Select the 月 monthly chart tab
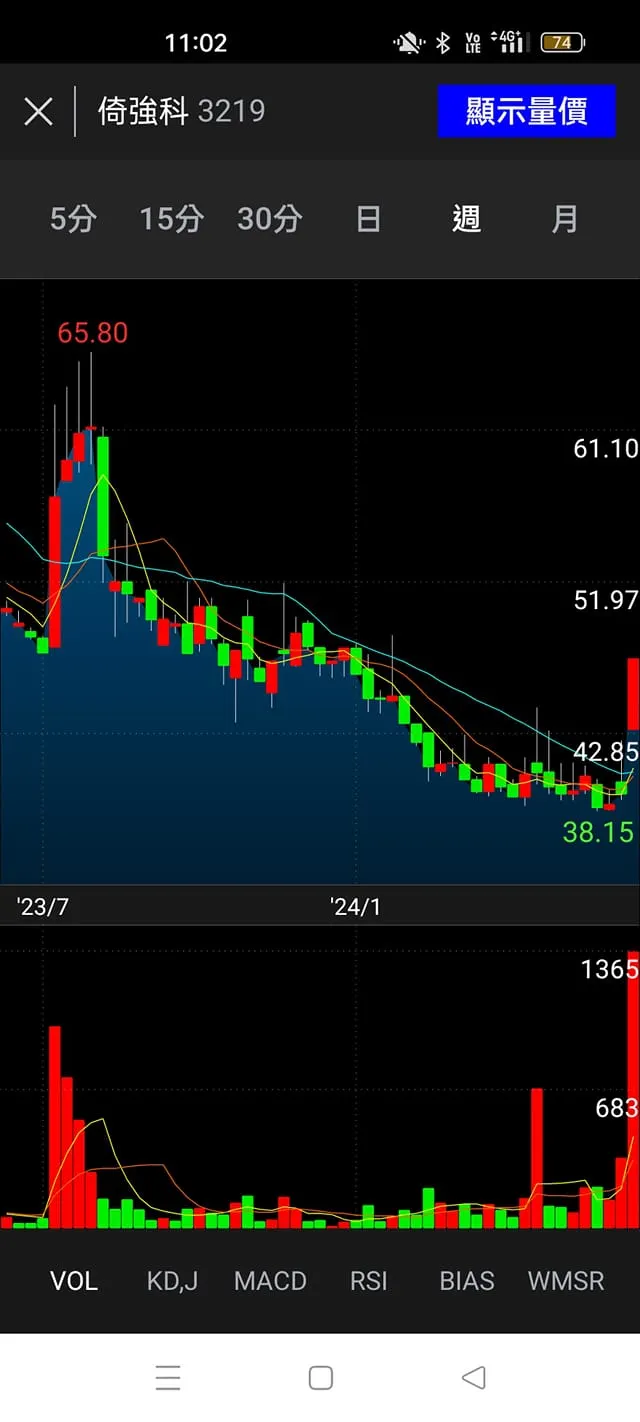This screenshot has height=1422, width=640. [565, 219]
